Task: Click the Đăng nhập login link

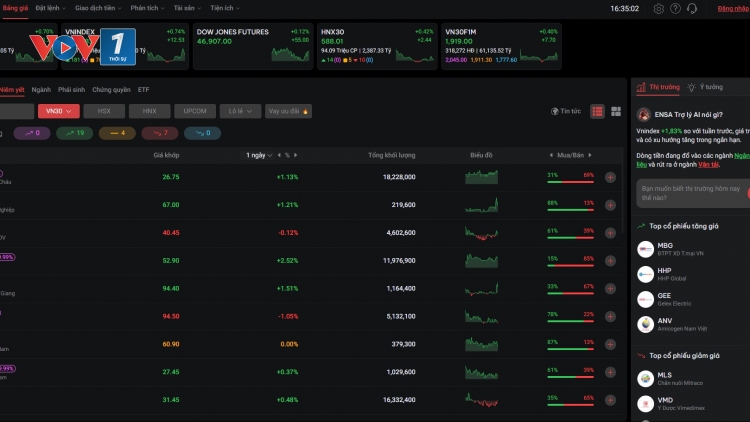Action: (x=732, y=8)
